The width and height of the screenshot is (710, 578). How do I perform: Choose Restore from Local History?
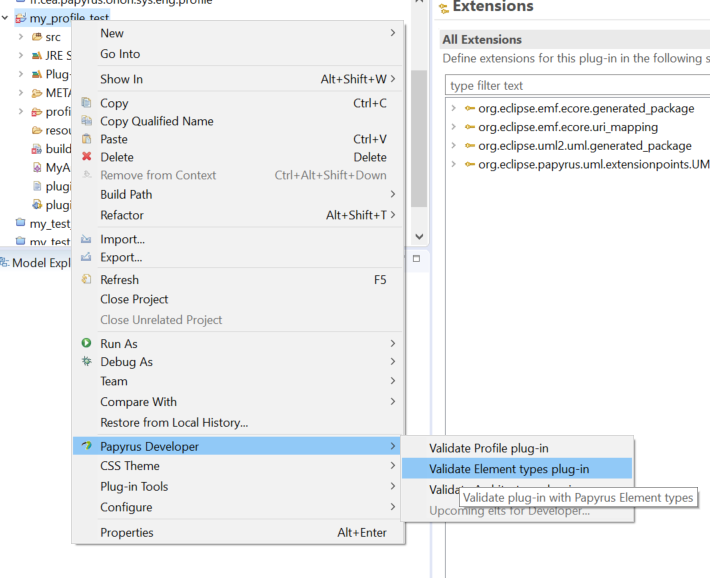pyautogui.click(x=238, y=423)
